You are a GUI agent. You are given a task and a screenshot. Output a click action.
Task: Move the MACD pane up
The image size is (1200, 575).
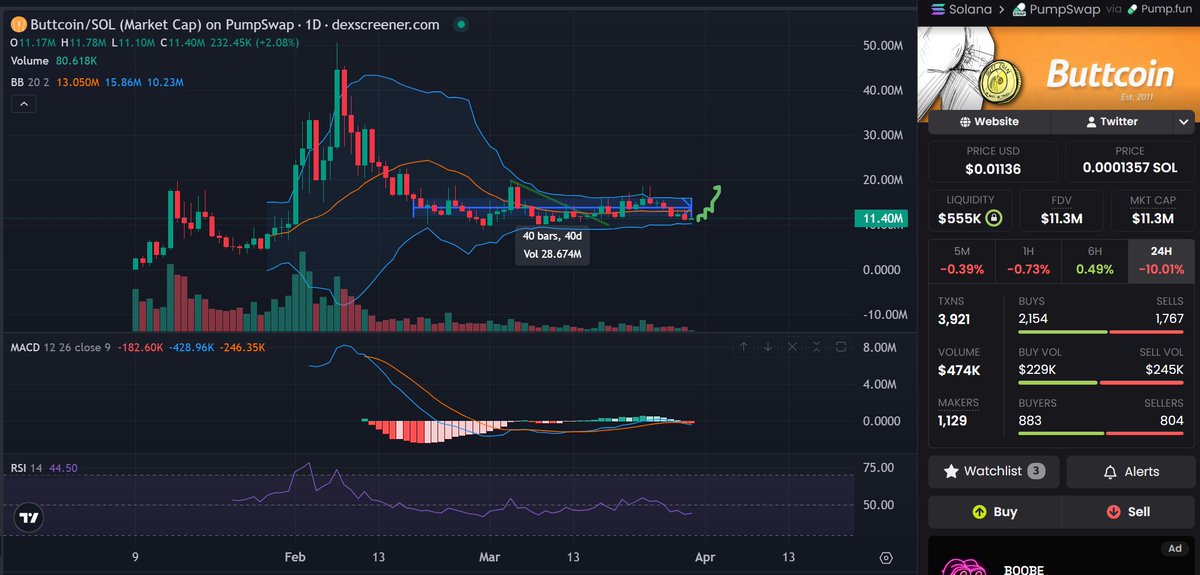(x=743, y=347)
